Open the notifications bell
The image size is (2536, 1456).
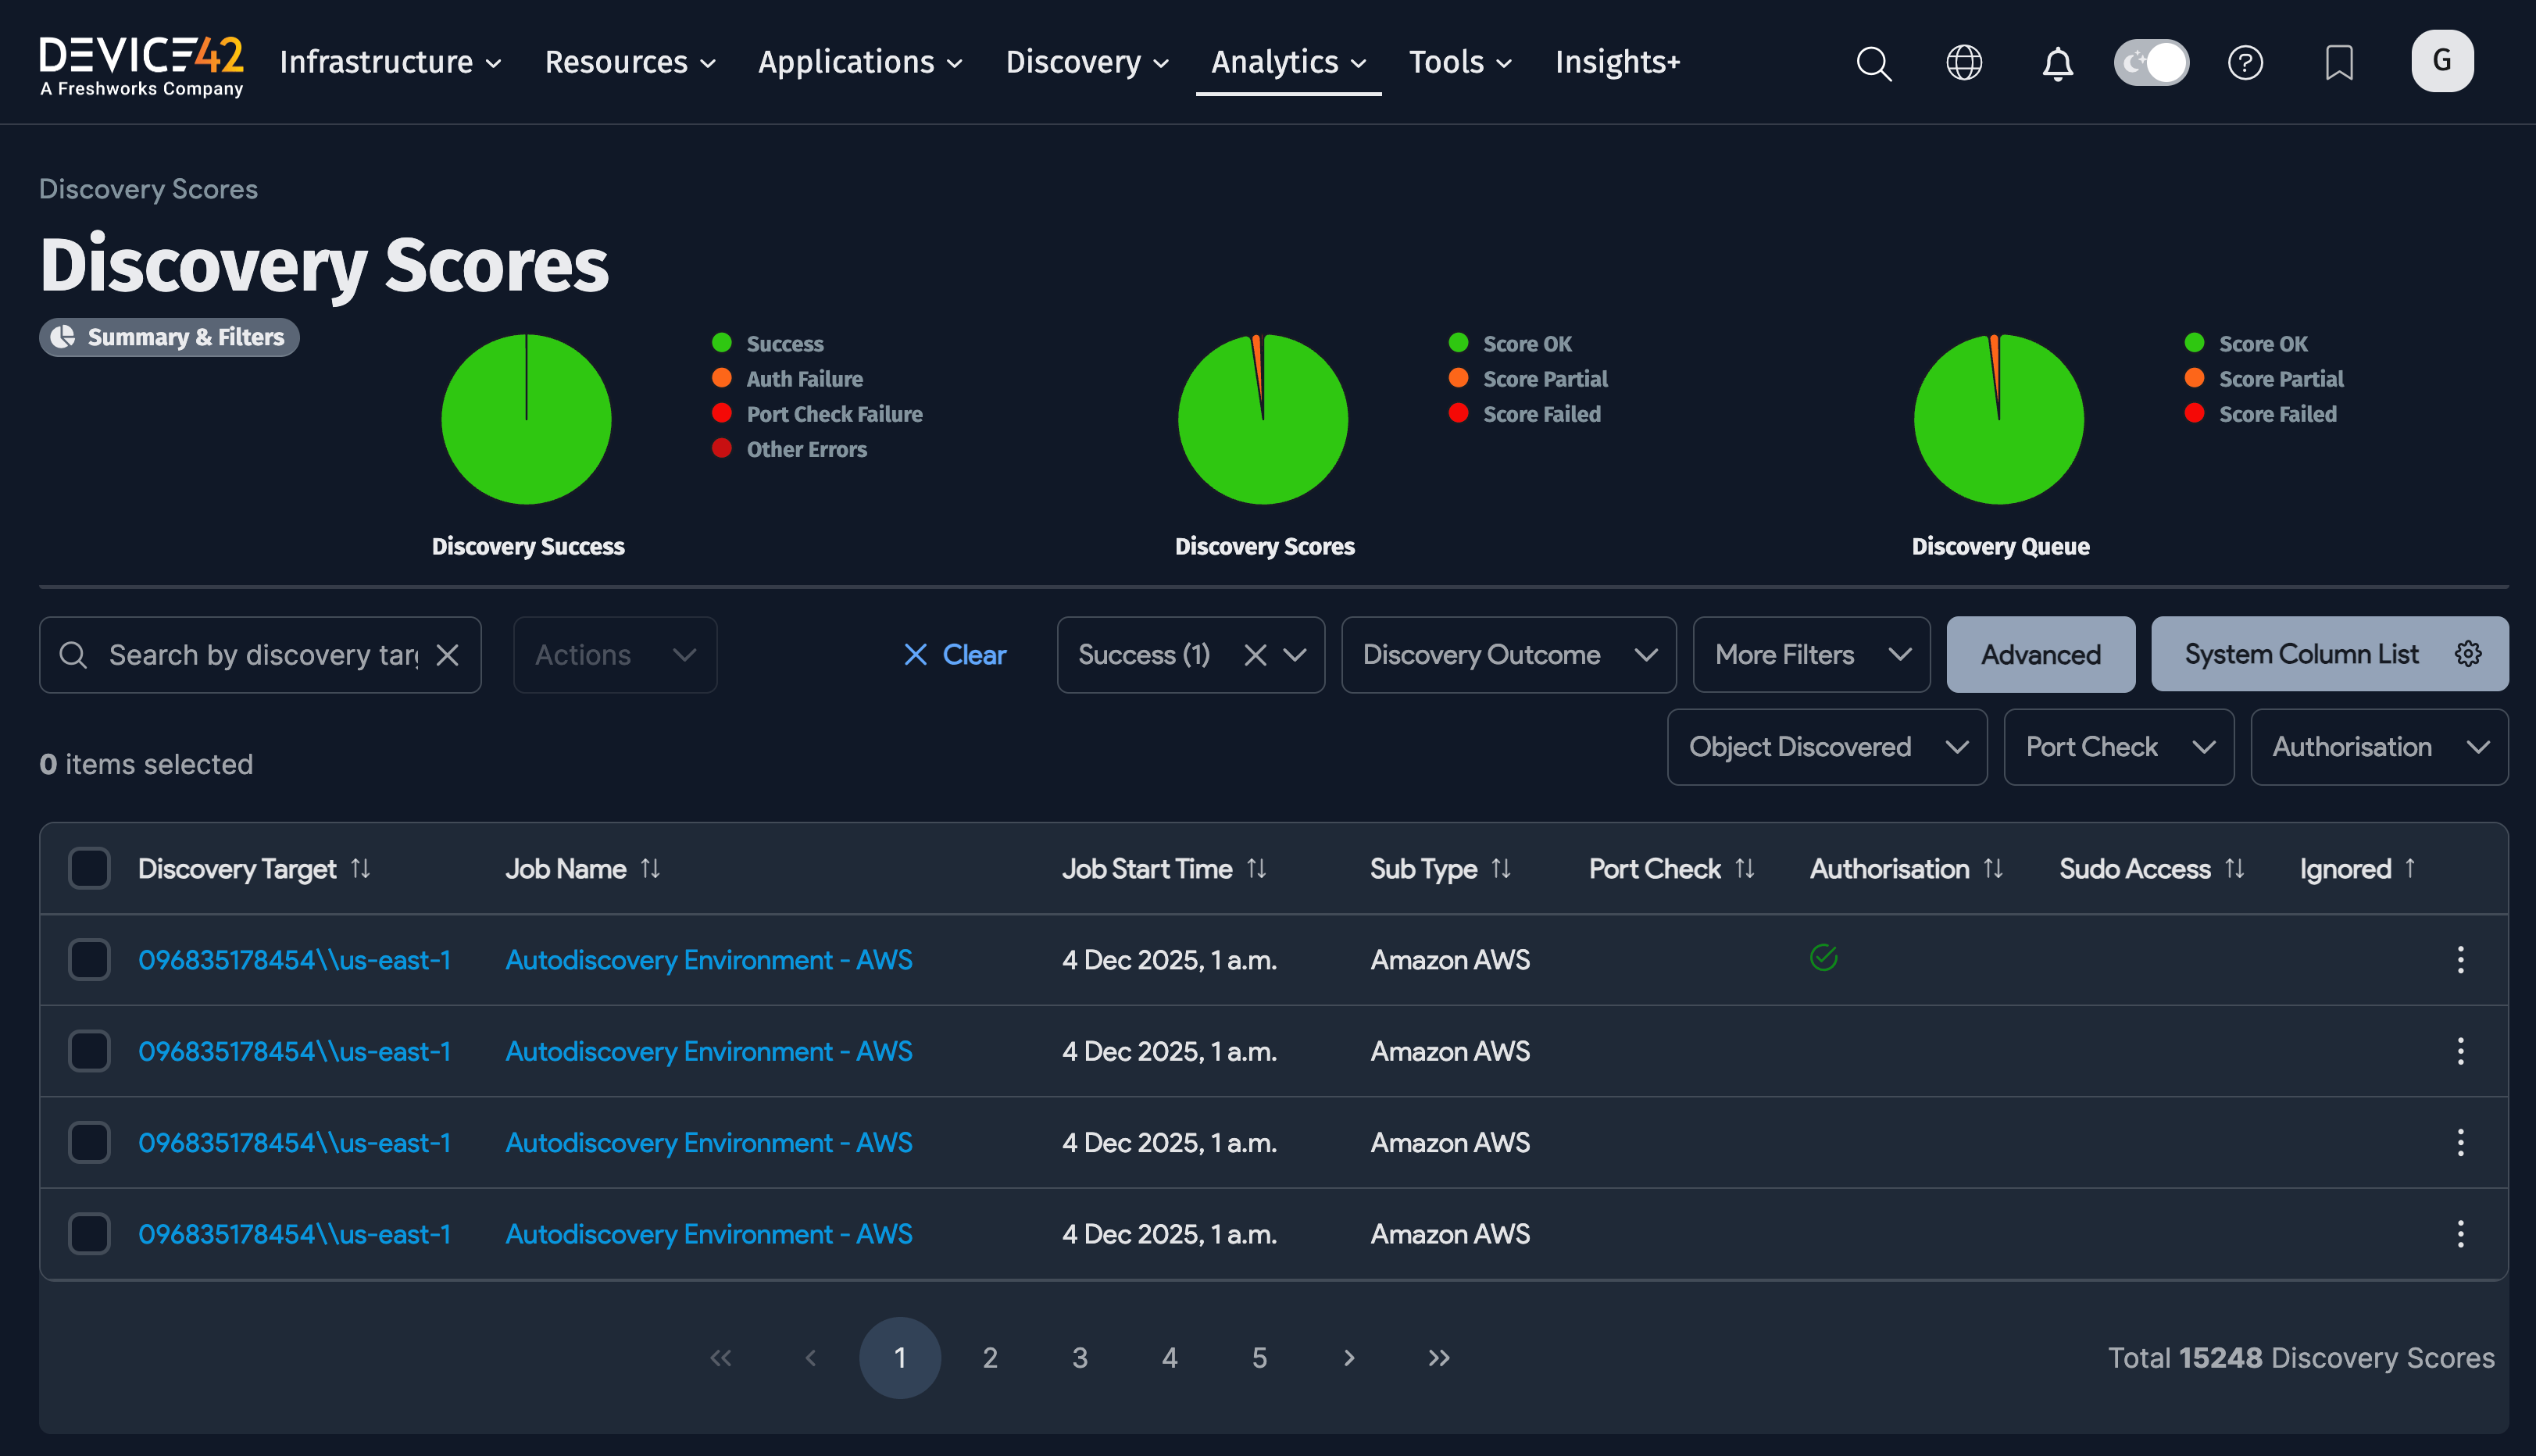(x=2057, y=63)
